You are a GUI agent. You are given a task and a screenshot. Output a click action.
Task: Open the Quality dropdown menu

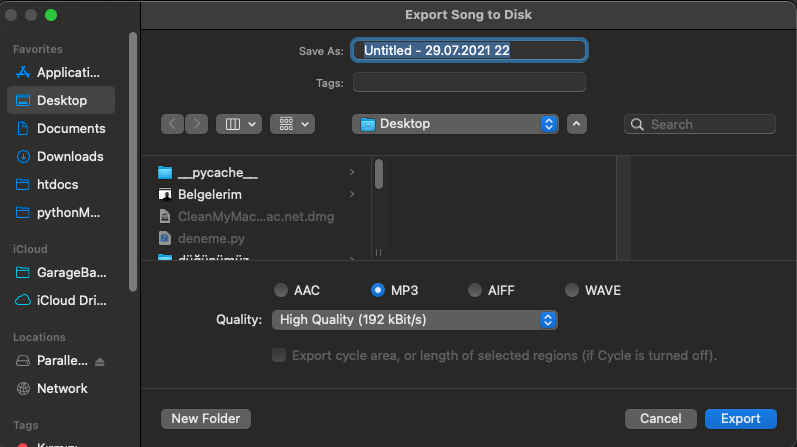click(413, 320)
